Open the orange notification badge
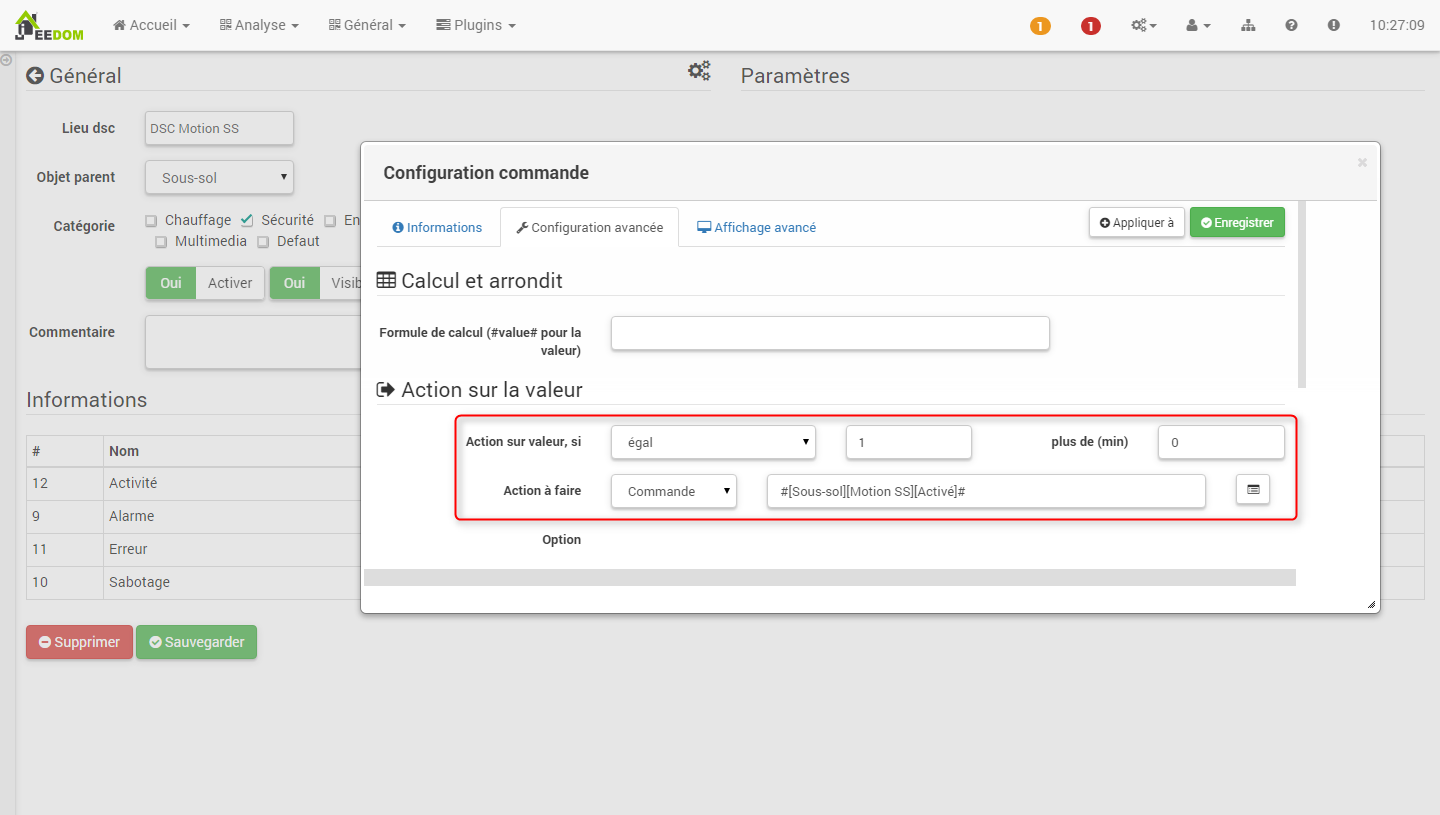The image size is (1440, 815). [x=1040, y=26]
